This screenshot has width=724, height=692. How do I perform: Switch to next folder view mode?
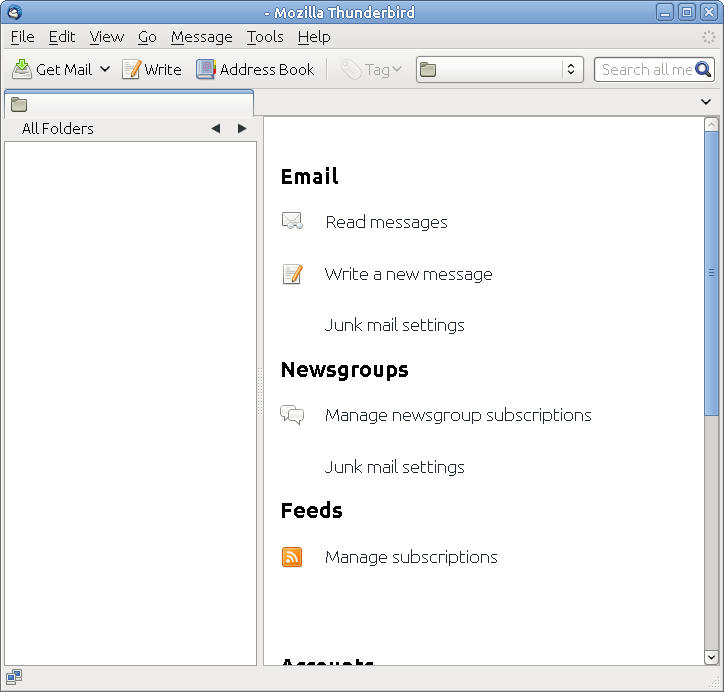click(242, 128)
